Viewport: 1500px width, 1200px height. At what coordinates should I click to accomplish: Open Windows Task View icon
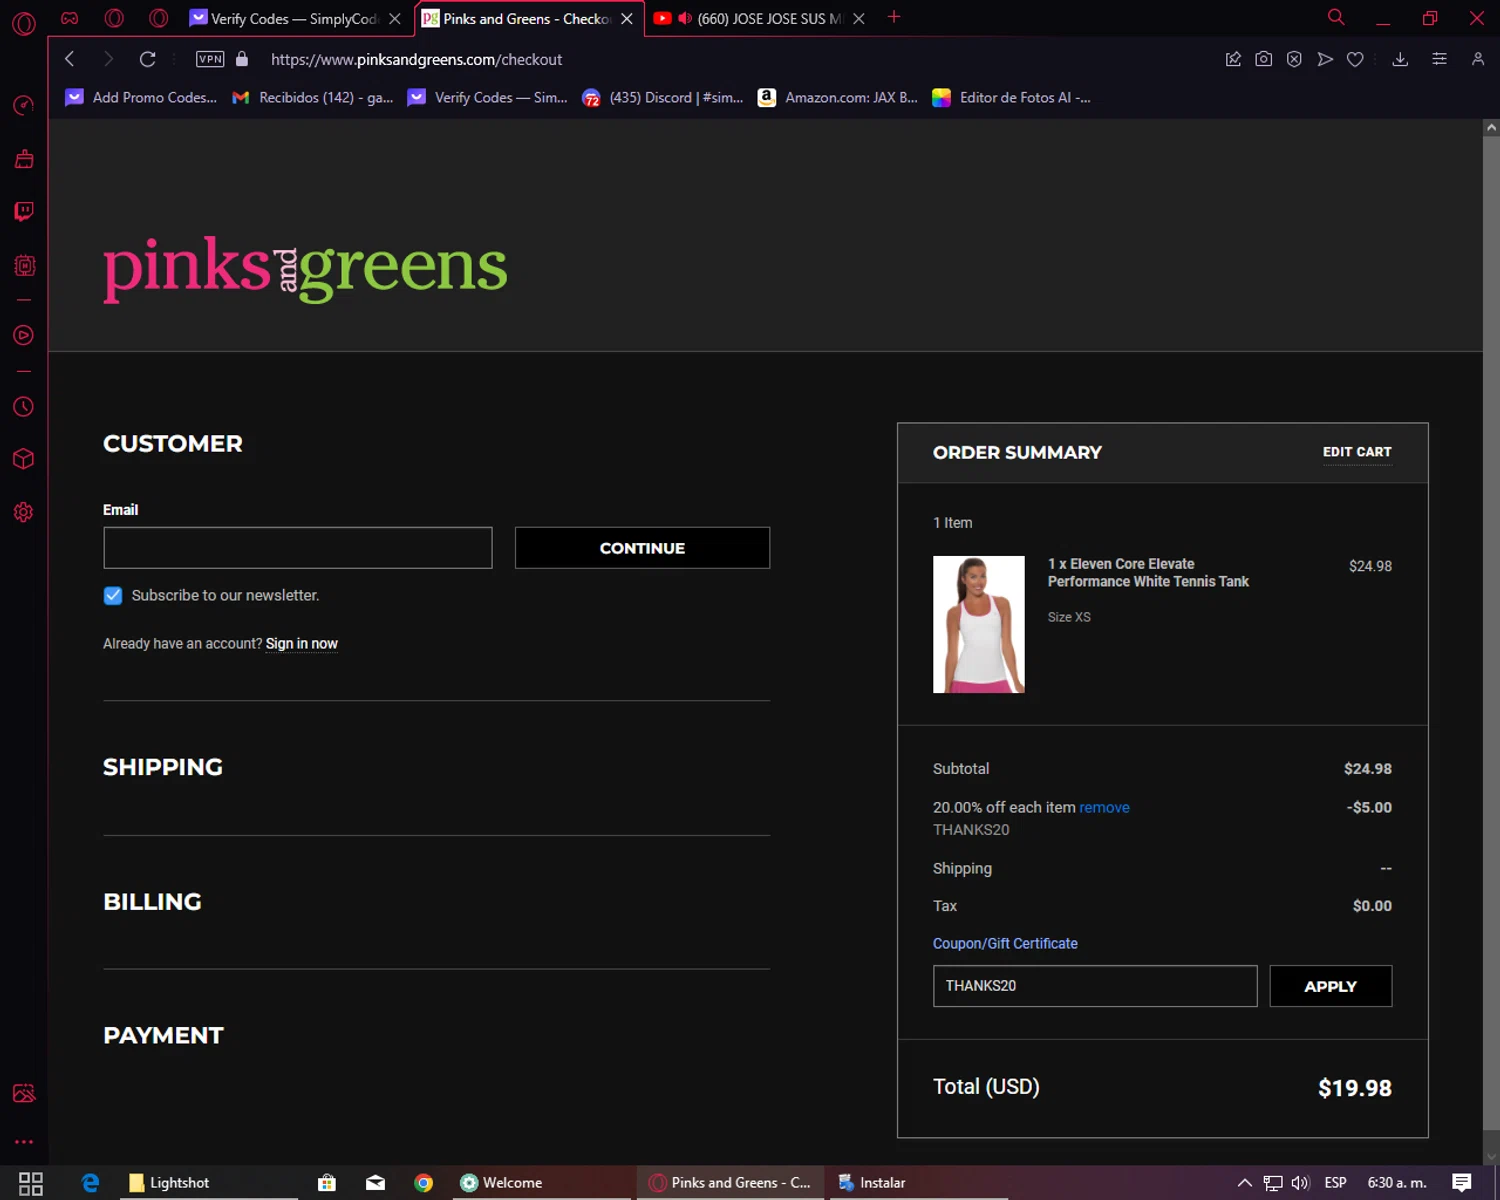pos(31,1183)
